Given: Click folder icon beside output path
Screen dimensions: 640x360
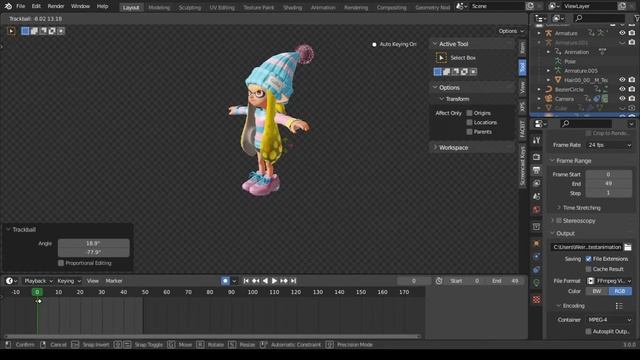Looking at the screenshot, I should pos(628,247).
